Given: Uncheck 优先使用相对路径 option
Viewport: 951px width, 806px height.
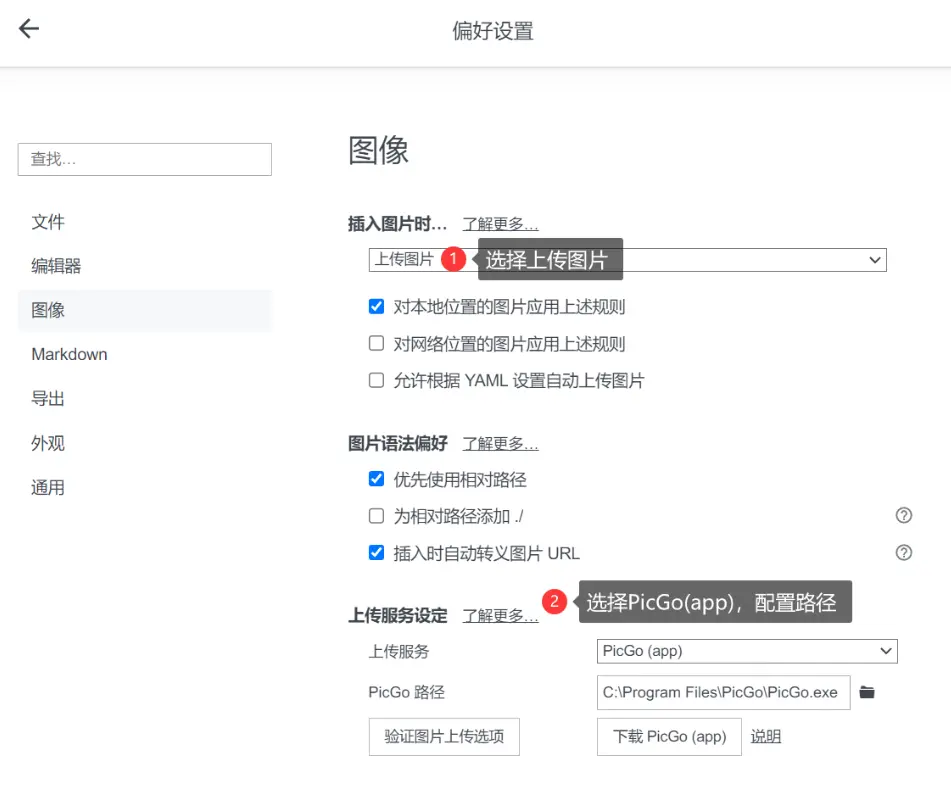Looking at the screenshot, I should [x=377, y=479].
